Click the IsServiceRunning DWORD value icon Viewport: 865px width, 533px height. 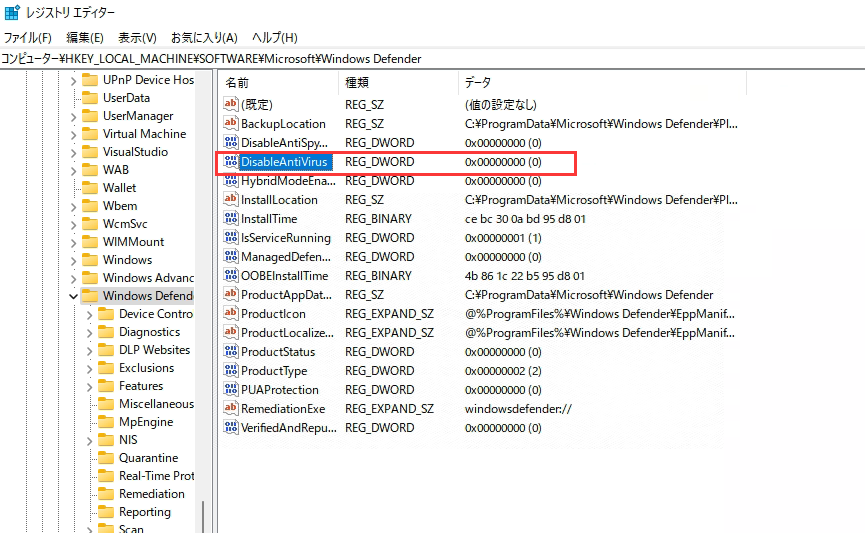(x=231, y=237)
